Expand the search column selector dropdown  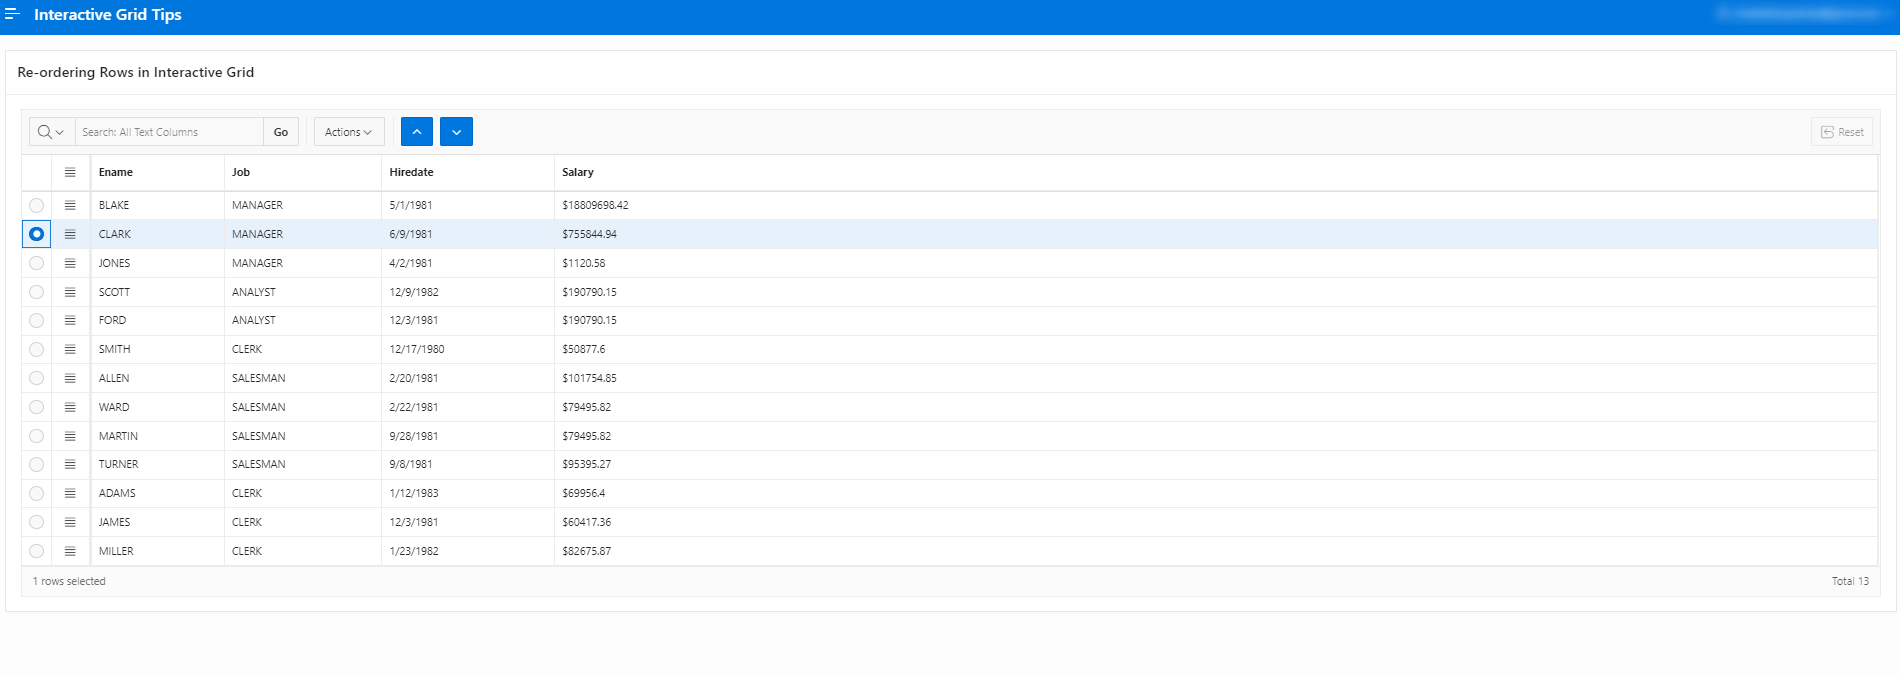(x=51, y=132)
